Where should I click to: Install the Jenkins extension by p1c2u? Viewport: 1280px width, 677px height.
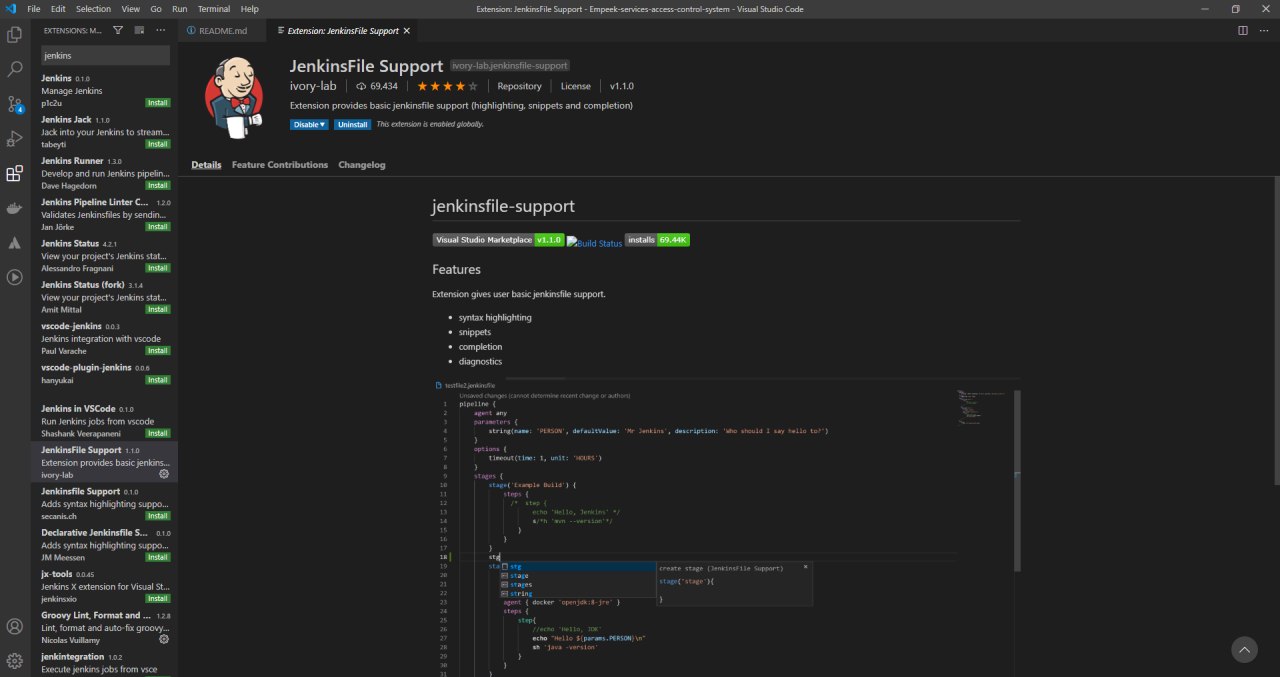coord(158,103)
